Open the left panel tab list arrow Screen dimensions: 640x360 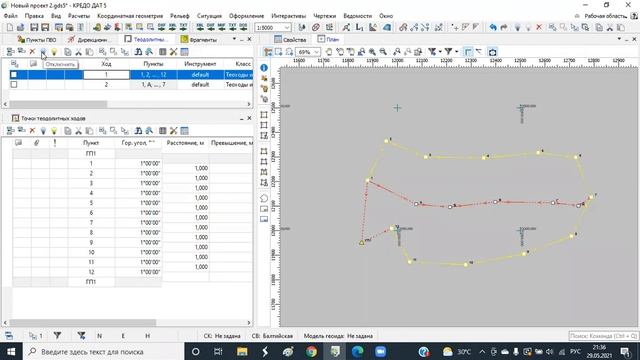point(234,39)
